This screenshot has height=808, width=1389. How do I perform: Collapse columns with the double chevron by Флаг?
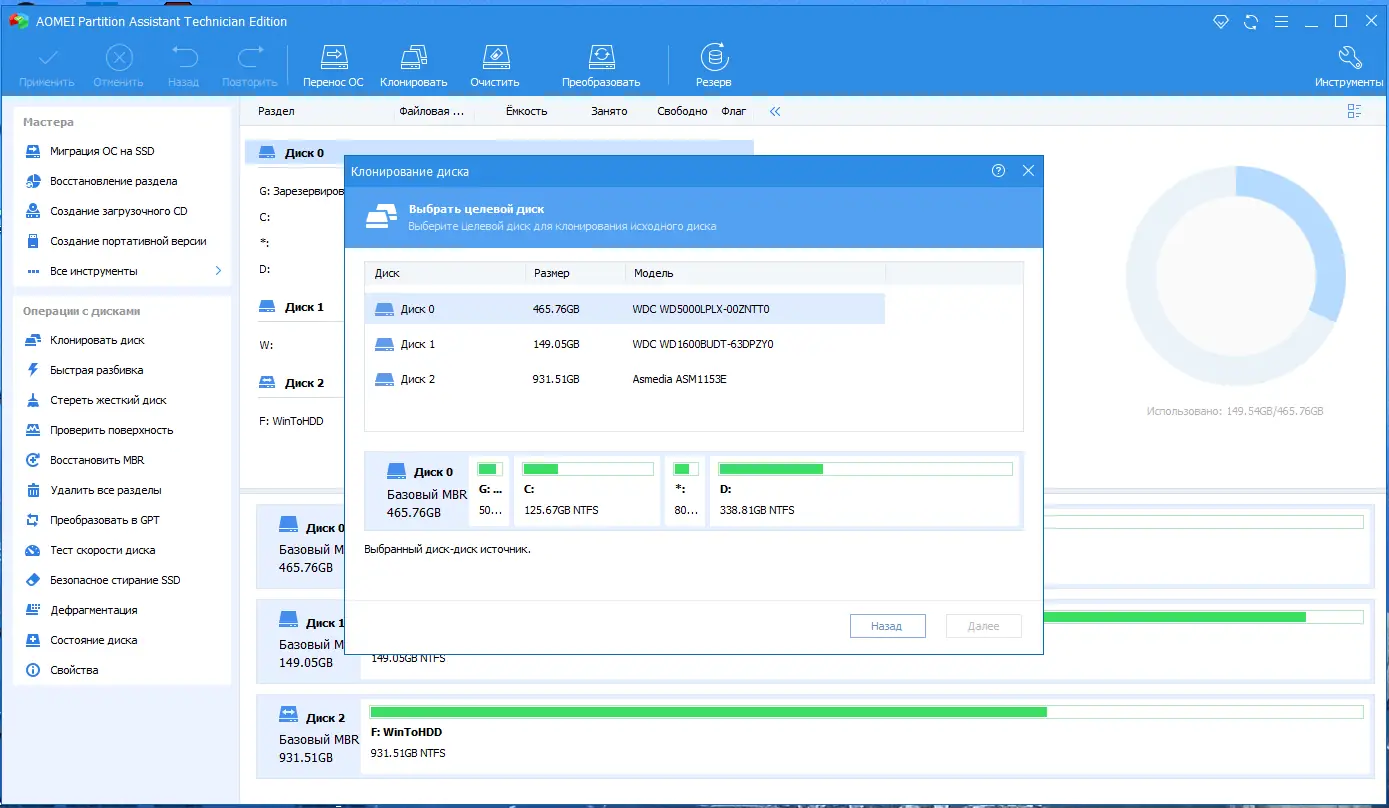(775, 112)
